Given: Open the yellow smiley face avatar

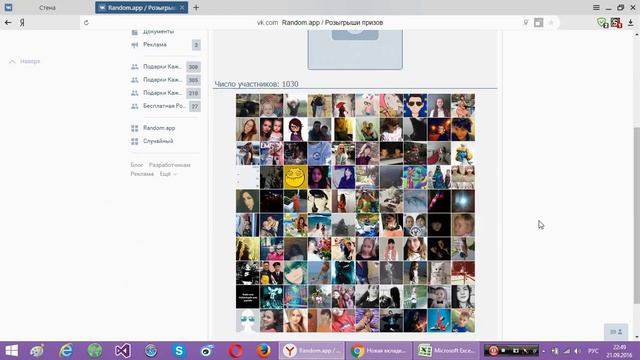Looking at the screenshot, I should click(295, 177).
